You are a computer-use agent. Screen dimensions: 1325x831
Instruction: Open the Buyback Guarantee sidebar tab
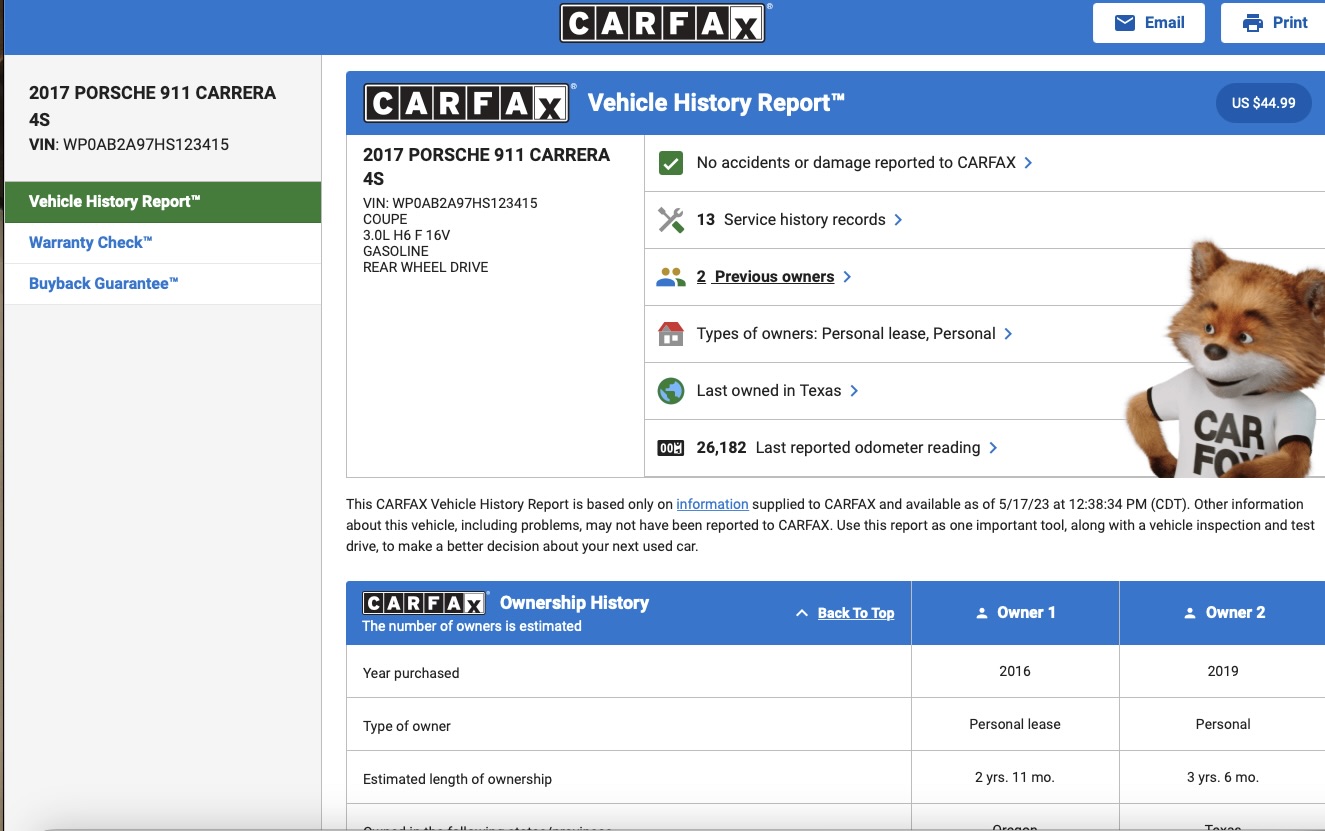163,284
